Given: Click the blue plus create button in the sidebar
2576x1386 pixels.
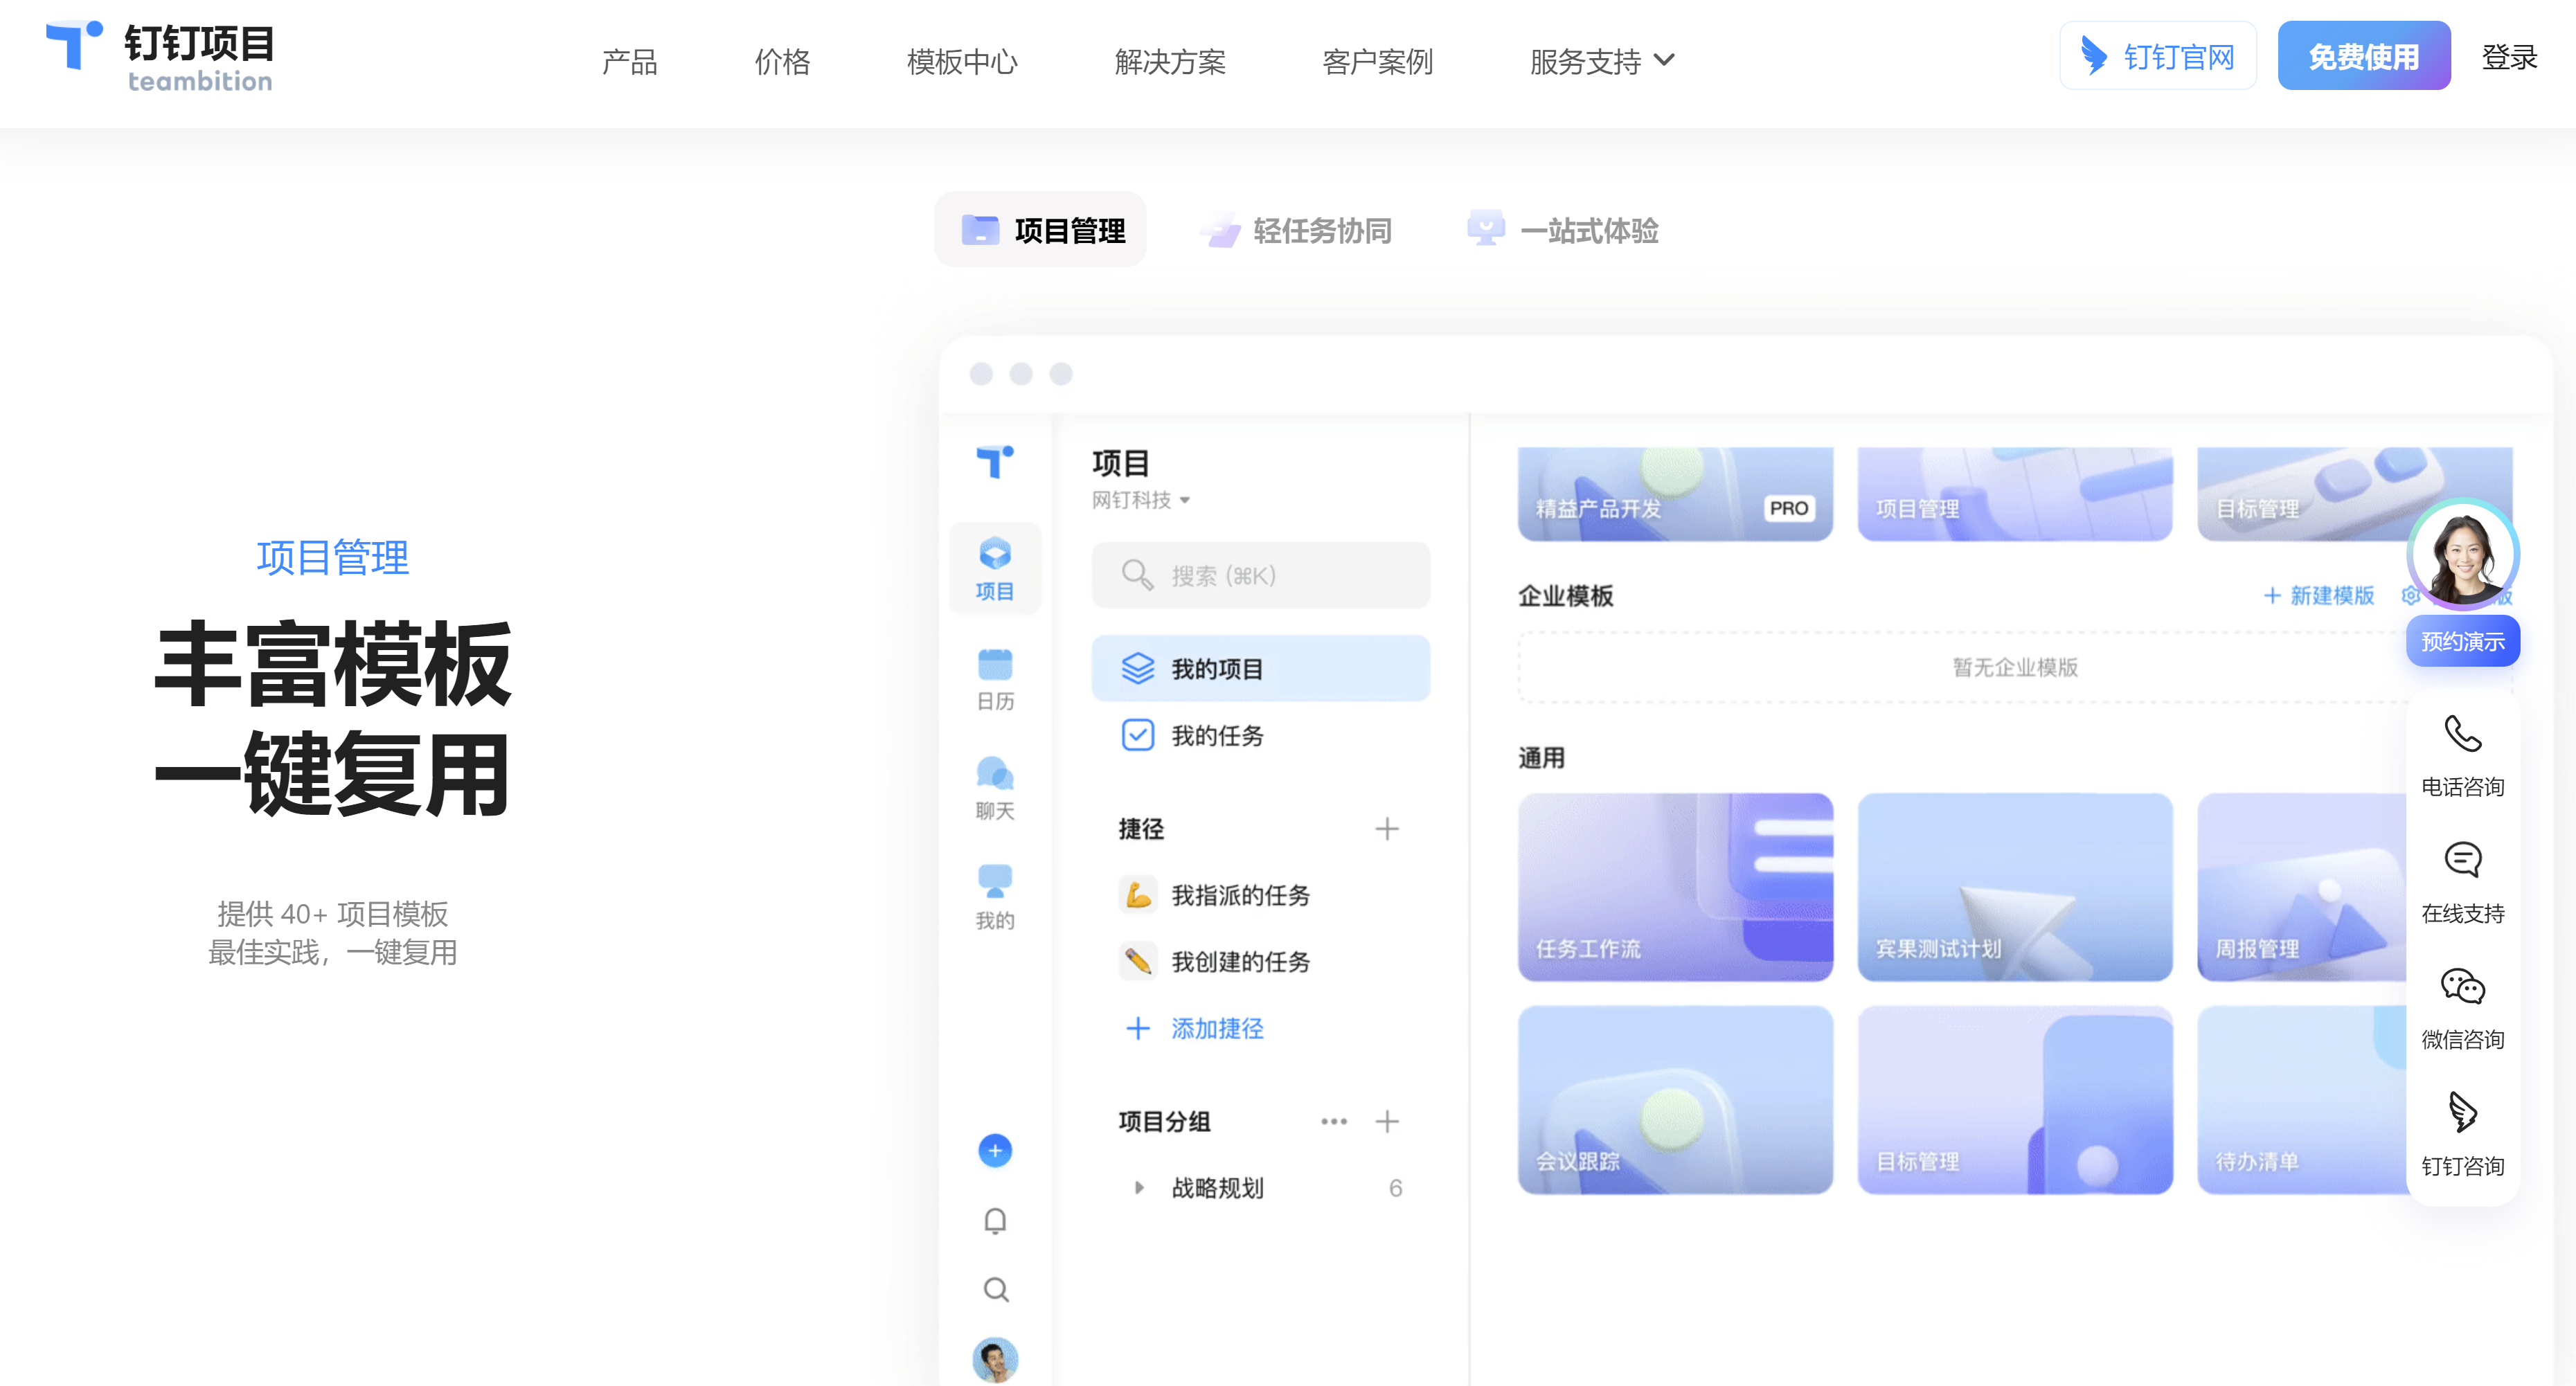Looking at the screenshot, I should [x=994, y=1151].
